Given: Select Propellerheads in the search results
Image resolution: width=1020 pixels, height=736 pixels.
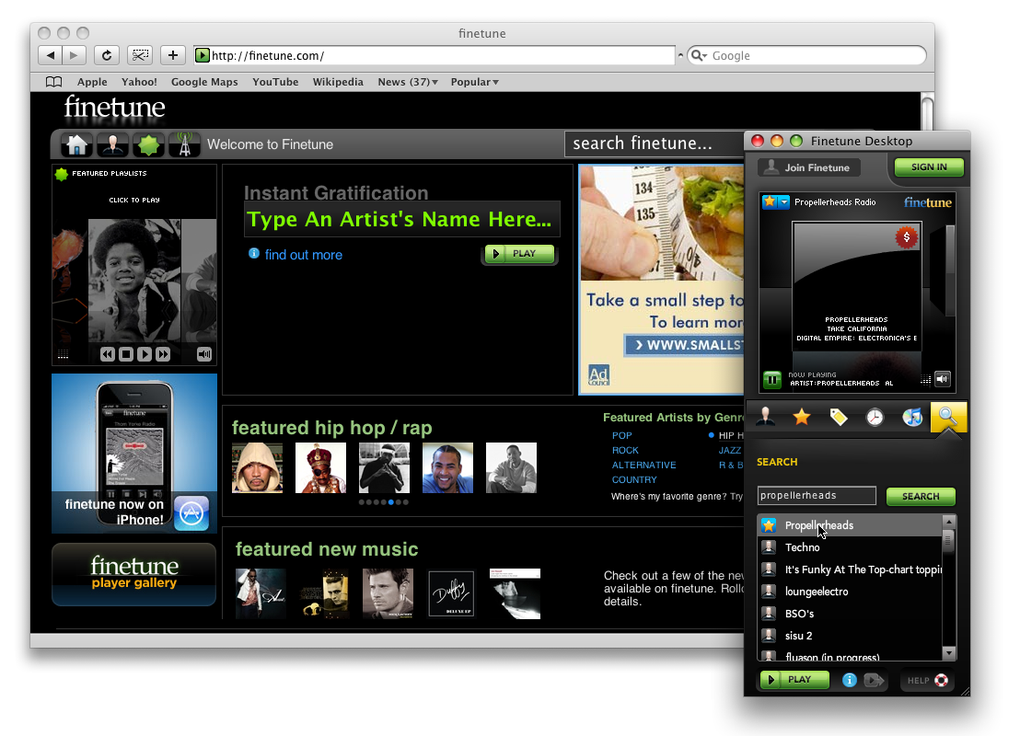Looking at the screenshot, I should point(850,525).
